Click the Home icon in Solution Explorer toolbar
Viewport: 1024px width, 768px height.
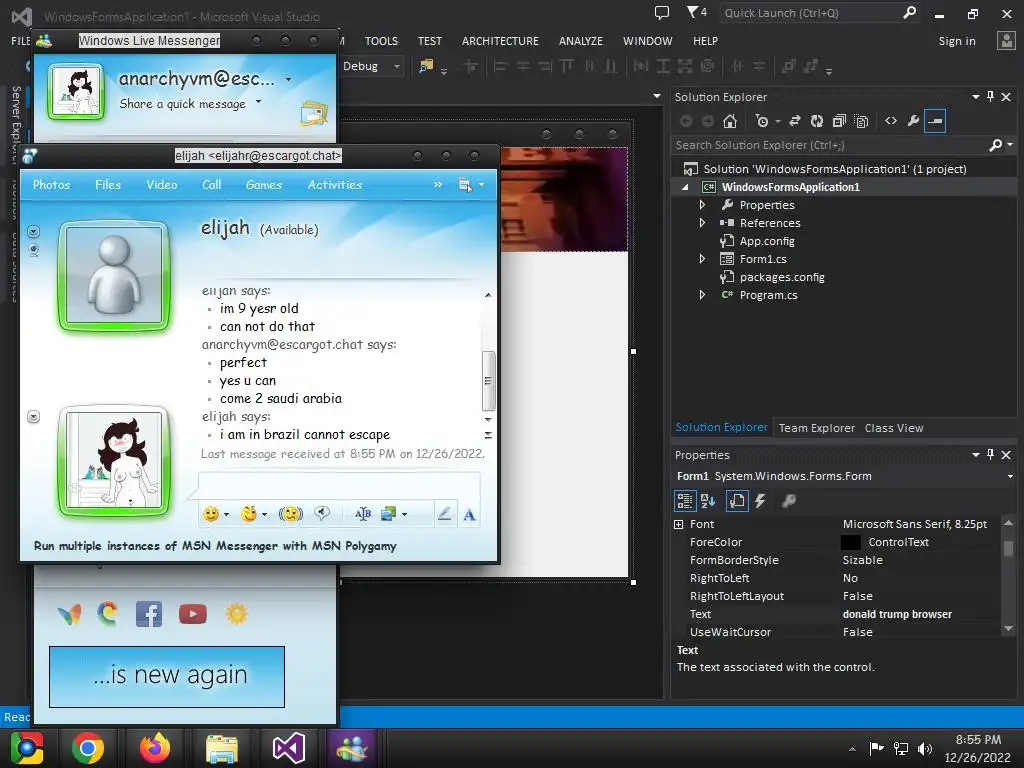point(730,121)
